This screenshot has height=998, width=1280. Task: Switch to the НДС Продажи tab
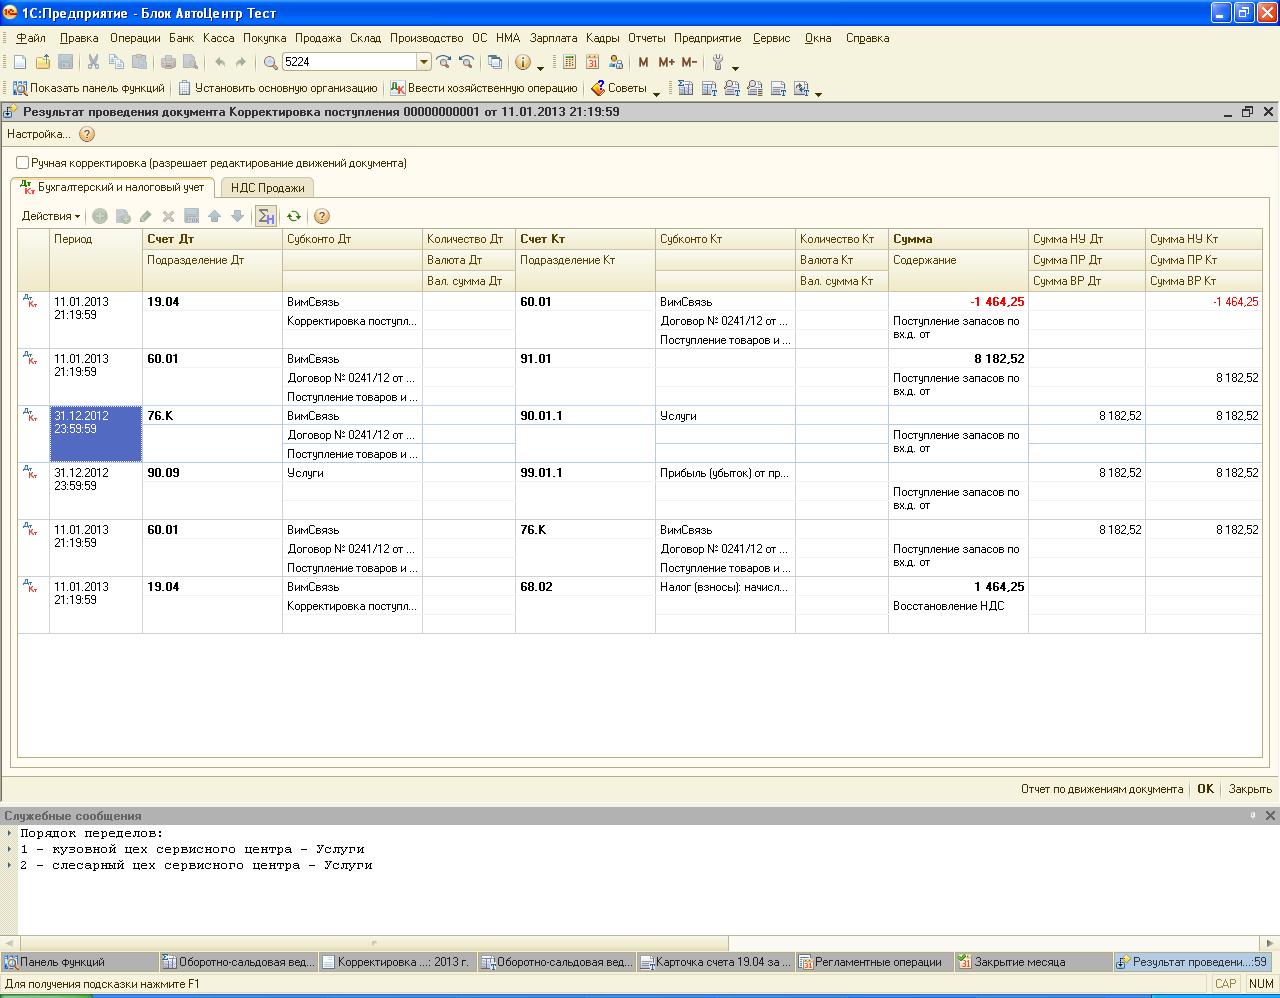[x=267, y=187]
